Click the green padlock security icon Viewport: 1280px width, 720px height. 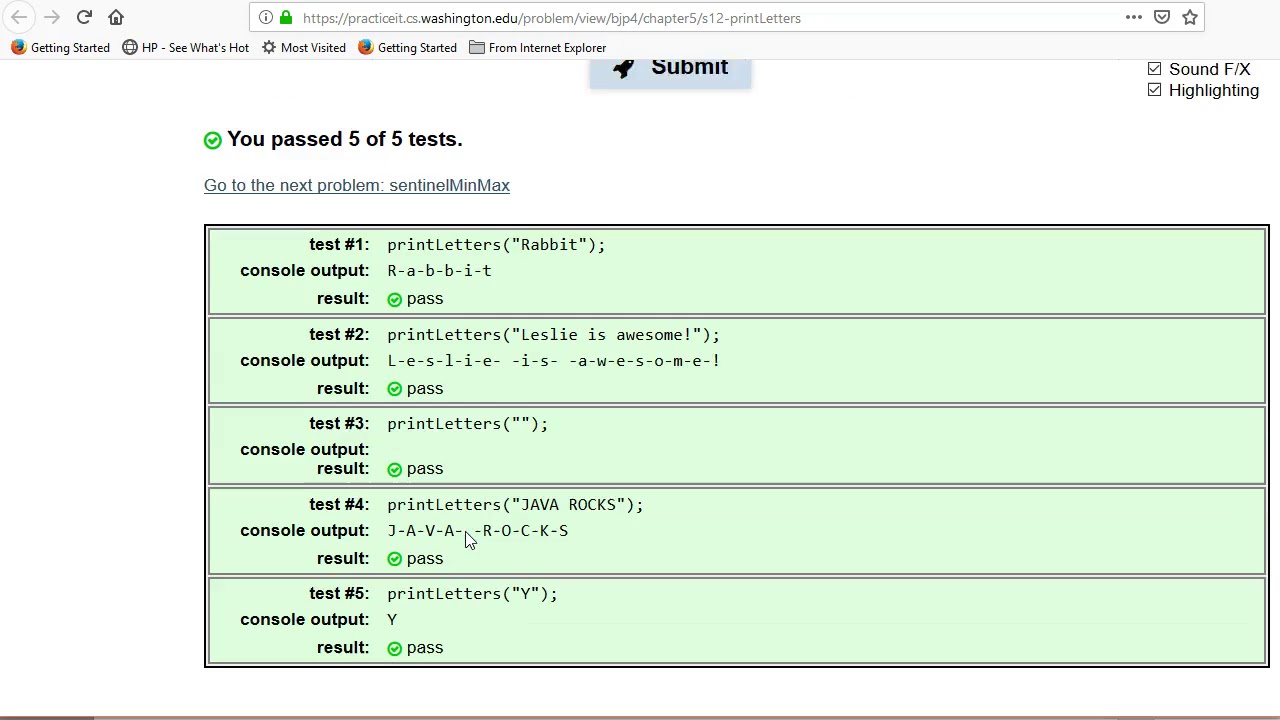click(x=286, y=17)
